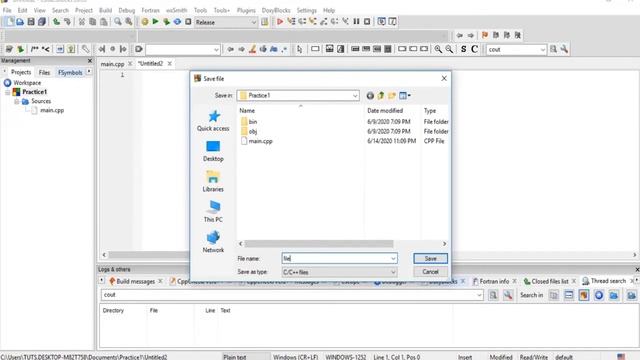This screenshot has width=640, height=360.
Task: Click the Toggle bookmark flag icon
Action: click(x=485, y=36)
